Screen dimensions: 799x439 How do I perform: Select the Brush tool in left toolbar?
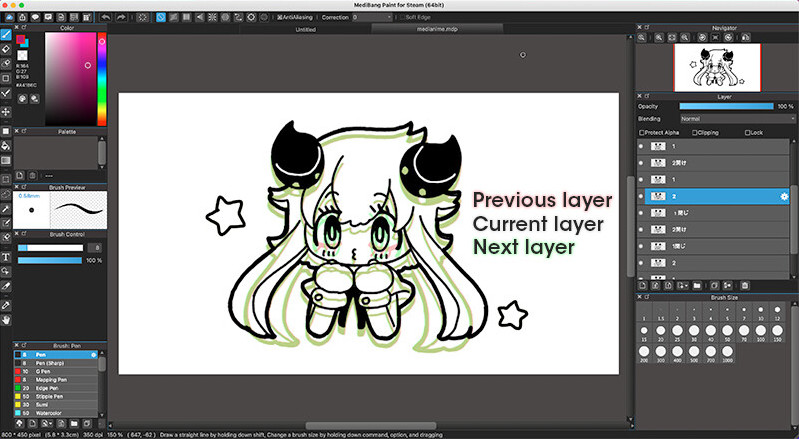click(x=6, y=34)
